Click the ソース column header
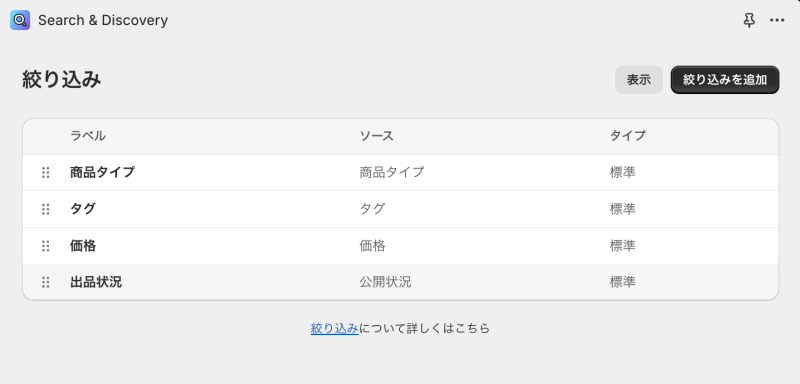The width and height of the screenshot is (800, 384). tap(377, 136)
